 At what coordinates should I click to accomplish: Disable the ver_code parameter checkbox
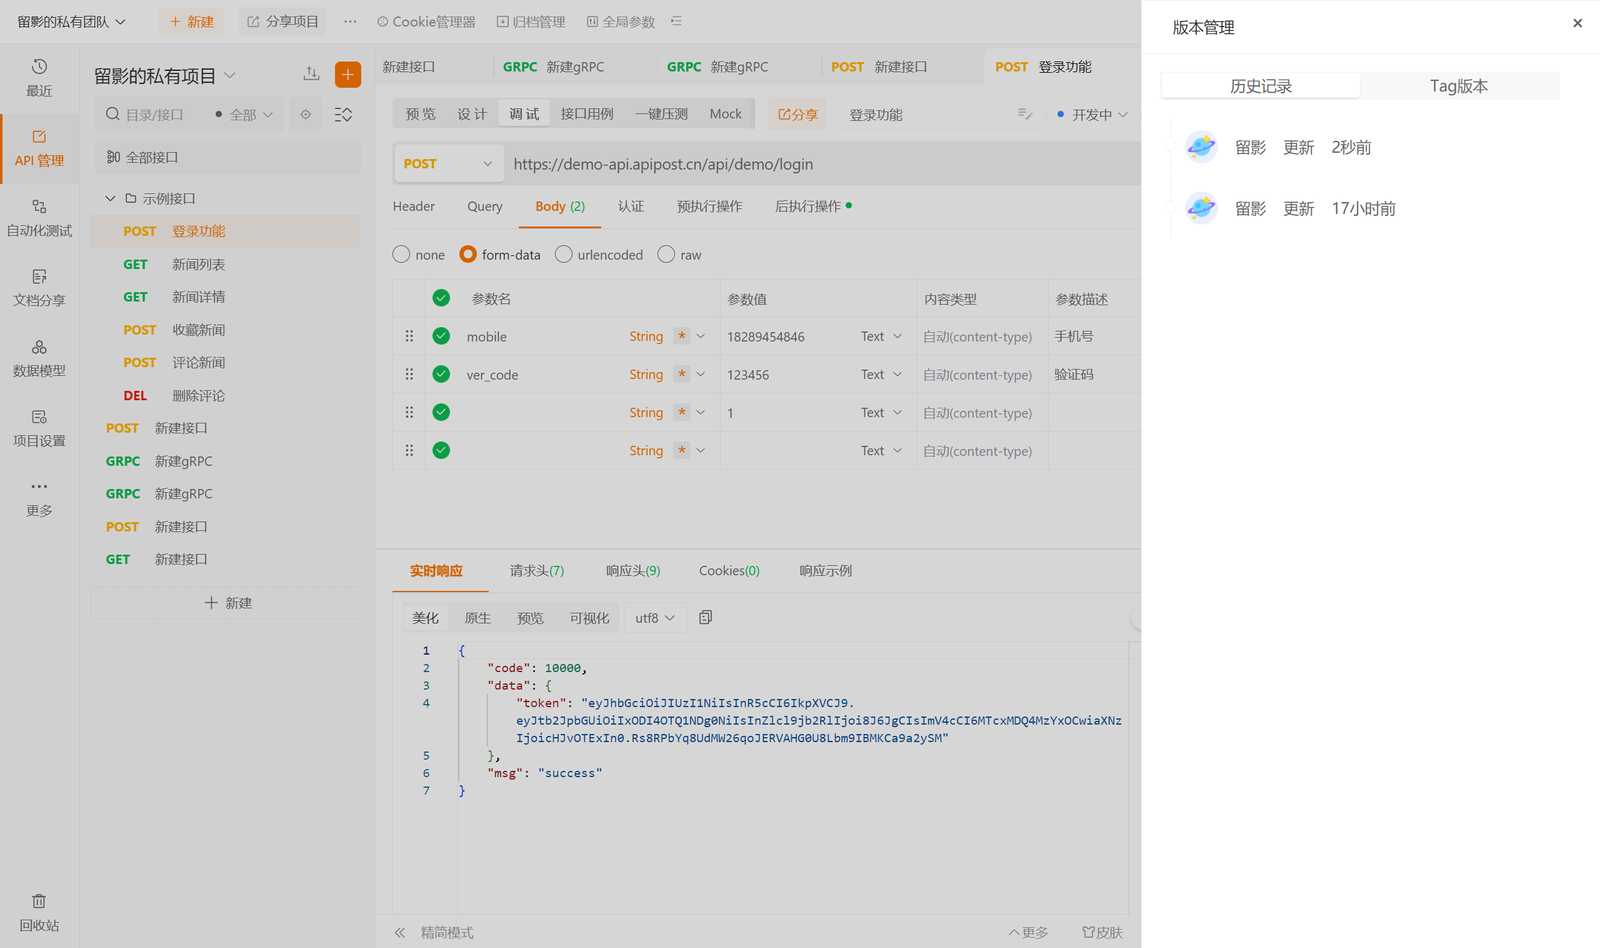click(441, 374)
